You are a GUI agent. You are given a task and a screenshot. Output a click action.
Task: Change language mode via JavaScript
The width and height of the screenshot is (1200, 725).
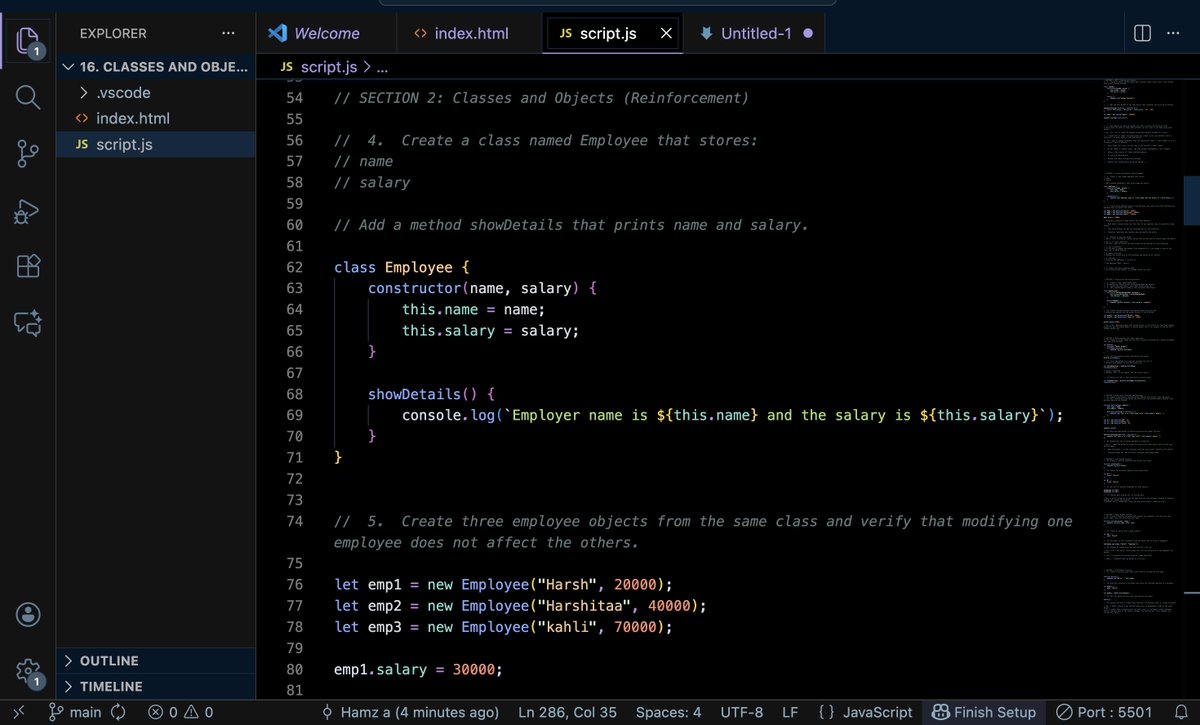click(878, 712)
